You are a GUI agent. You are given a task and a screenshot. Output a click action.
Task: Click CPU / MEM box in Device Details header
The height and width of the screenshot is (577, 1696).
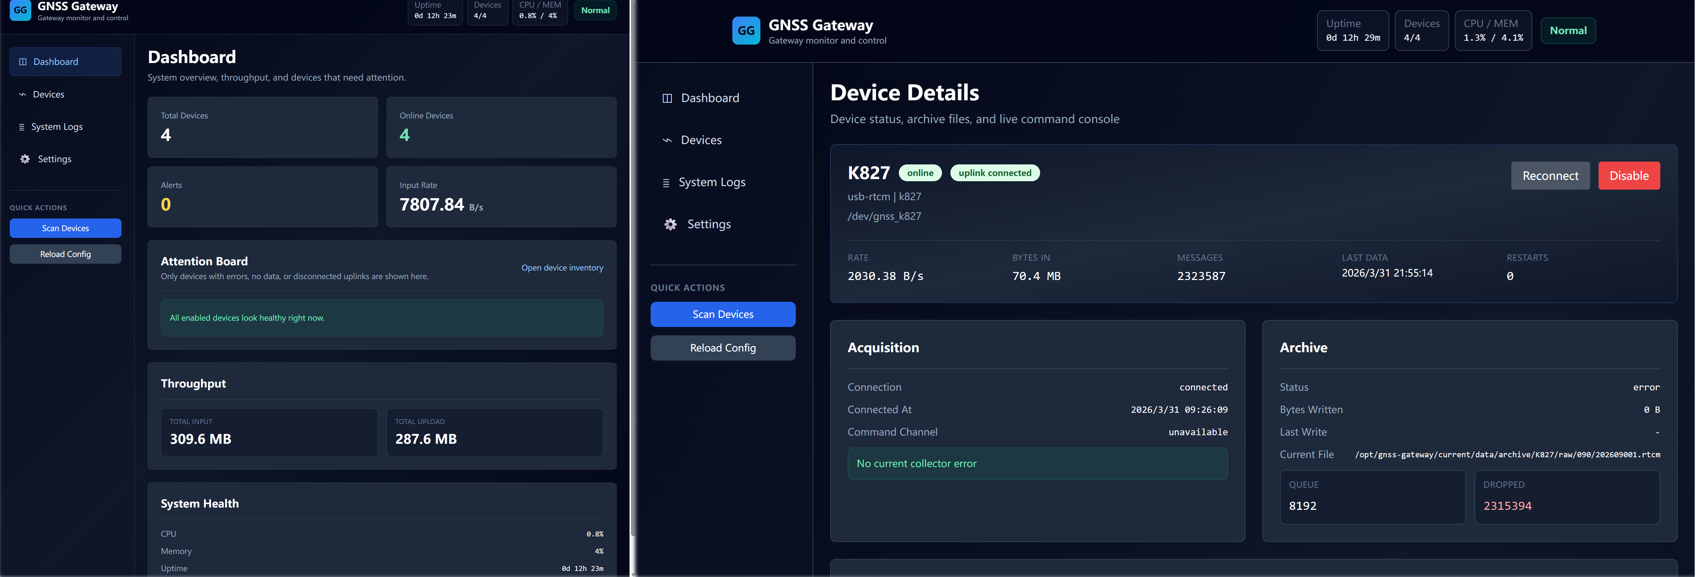click(1493, 31)
